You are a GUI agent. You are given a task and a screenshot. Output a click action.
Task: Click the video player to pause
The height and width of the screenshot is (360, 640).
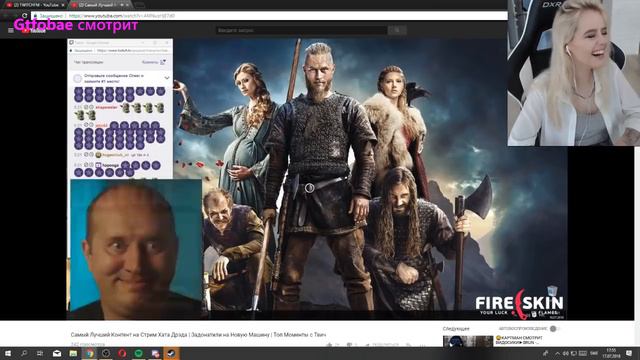click(x=317, y=180)
